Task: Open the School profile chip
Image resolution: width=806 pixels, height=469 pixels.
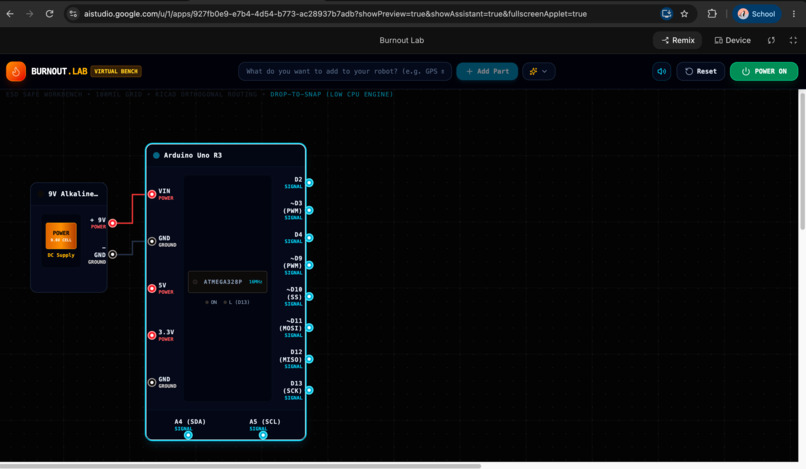Action: 757,14
